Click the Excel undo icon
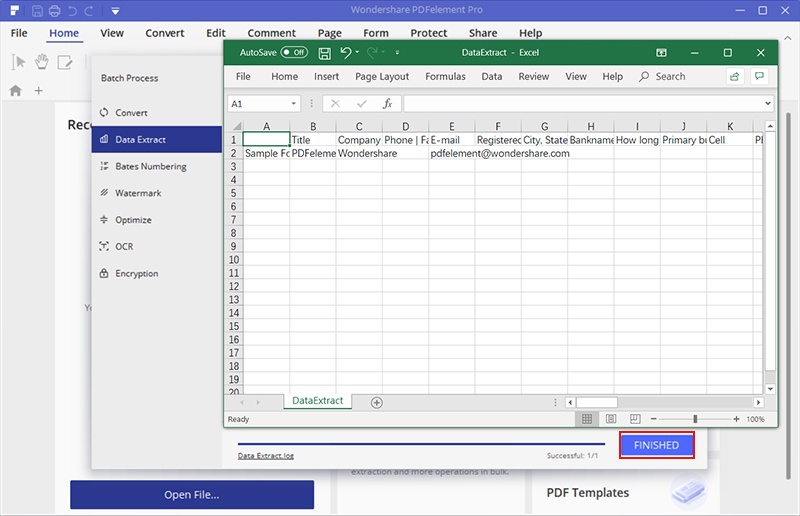Viewport: 800px width, 516px height. coord(346,52)
